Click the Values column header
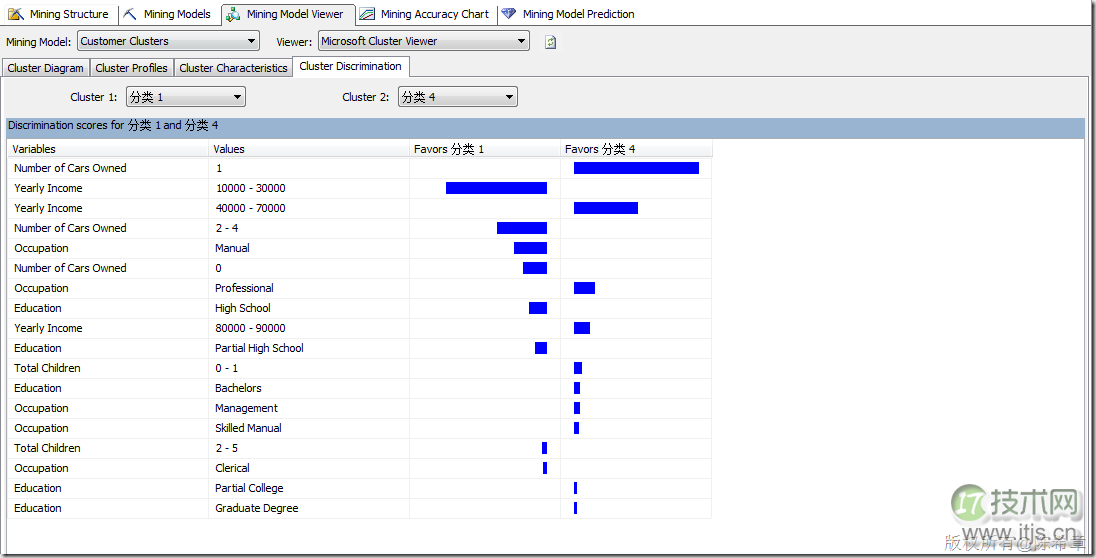This screenshot has width=1096, height=558. (x=310, y=149)
